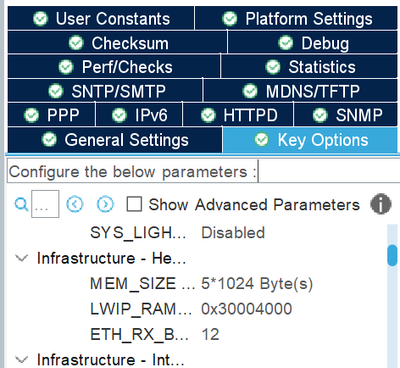The image size is (400, 368).
Task: Open the Checksum tab
Action: click(117, 43)
